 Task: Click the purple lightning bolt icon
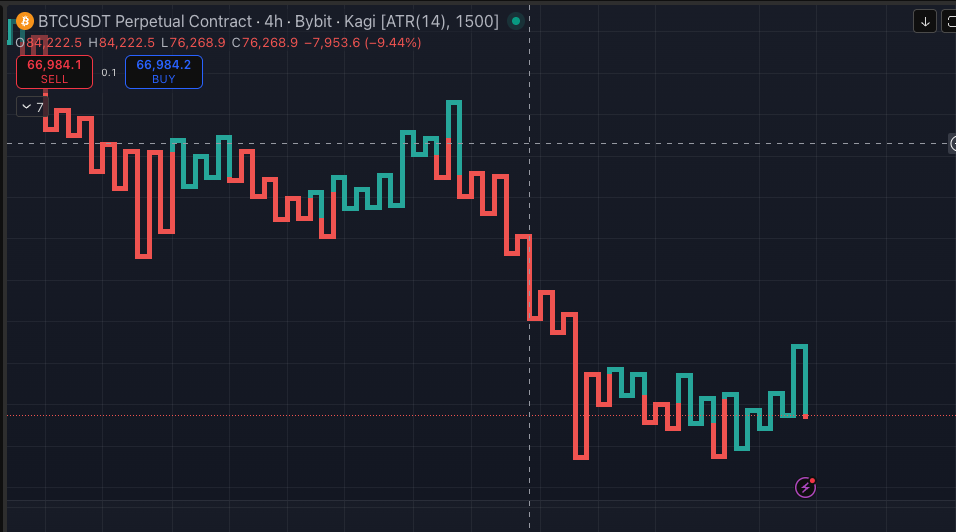click(805, 487)
